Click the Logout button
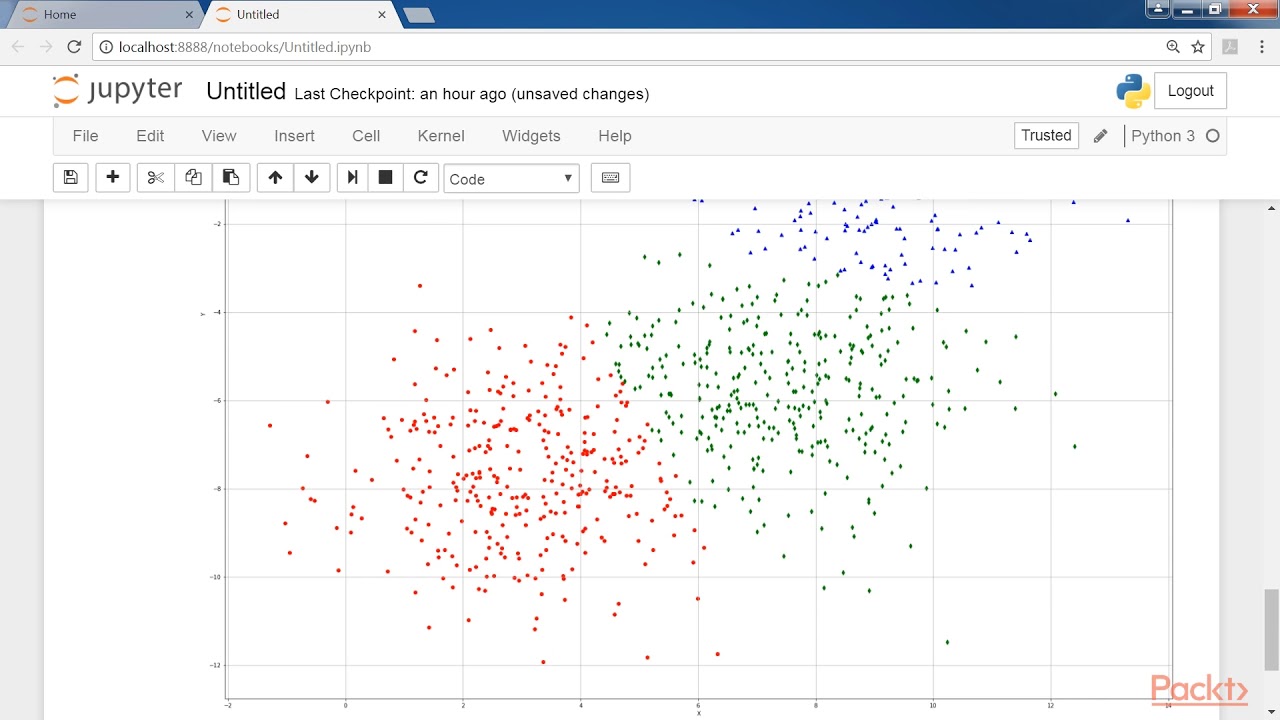Screen dimensions: 1280x720 point(1190,91)
